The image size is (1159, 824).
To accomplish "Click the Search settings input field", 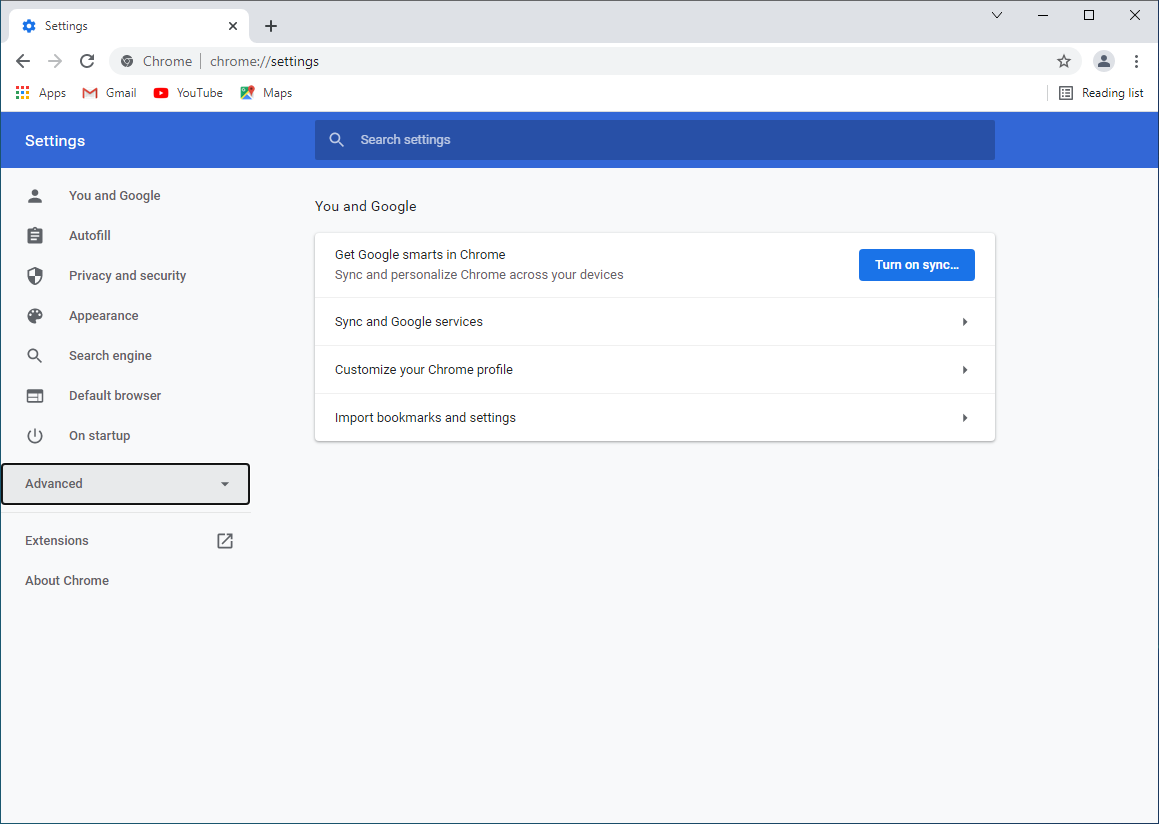I will pyautogui.click(x=655, y=140).
